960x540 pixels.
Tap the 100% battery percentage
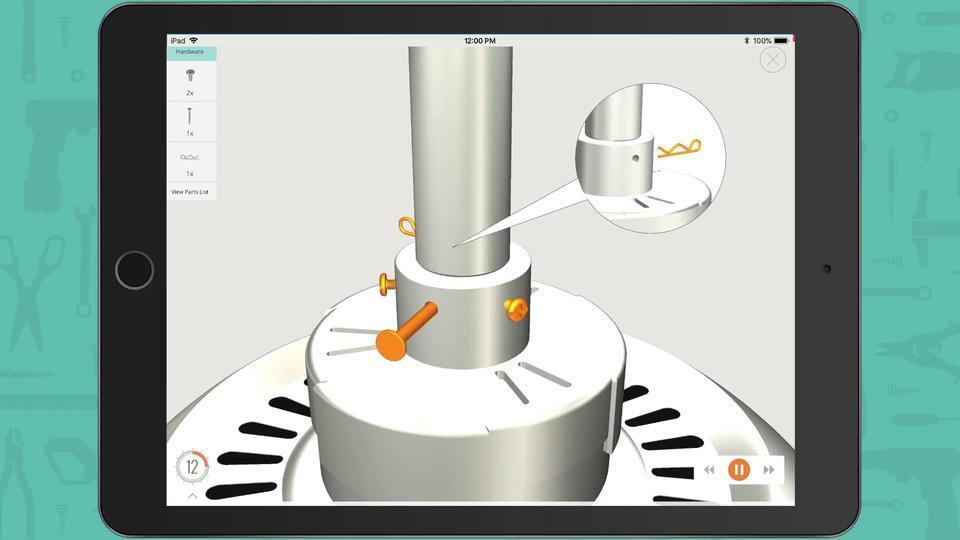[x=762, y=41]
